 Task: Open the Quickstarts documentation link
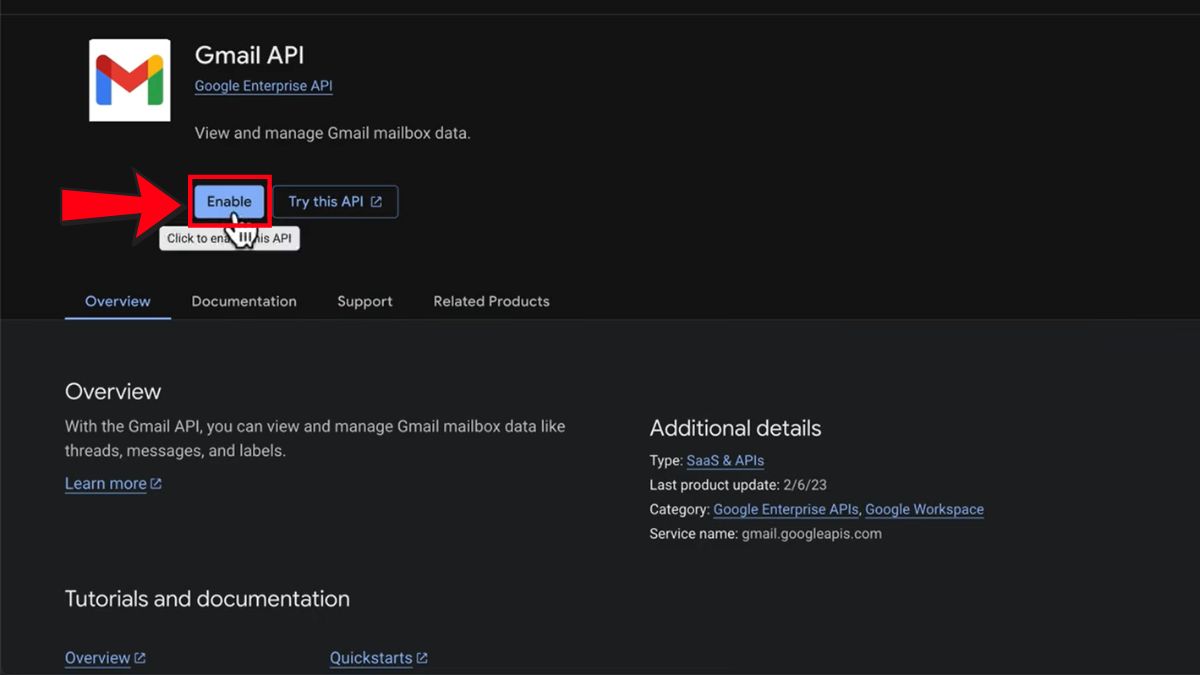pyautogui.click(x=371, y=658)
